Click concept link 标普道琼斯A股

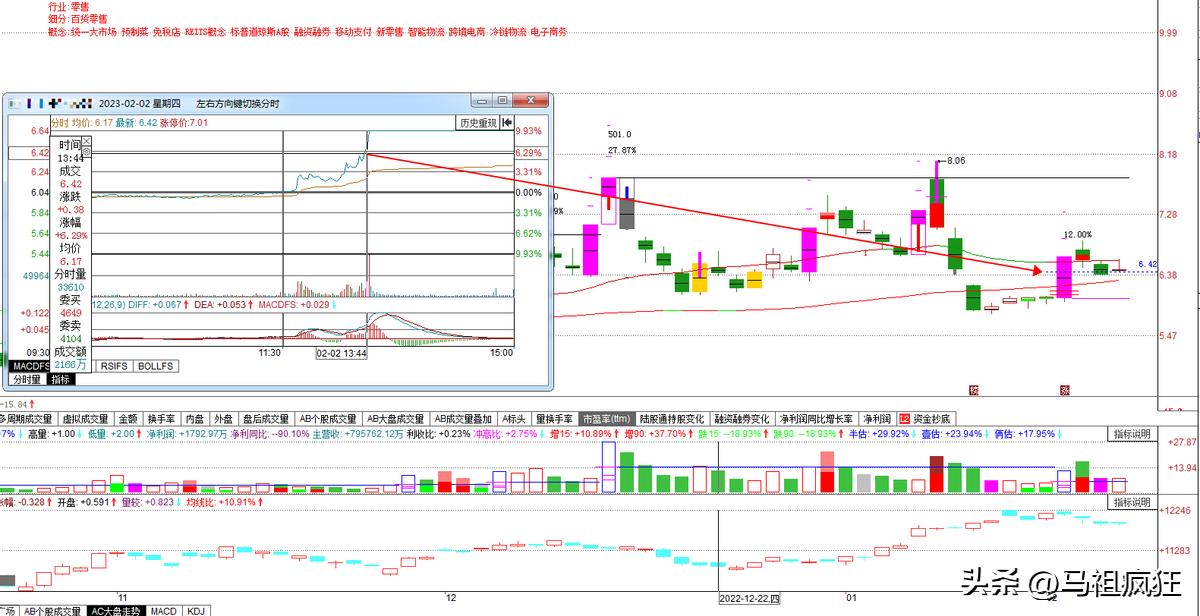(259, 32)
